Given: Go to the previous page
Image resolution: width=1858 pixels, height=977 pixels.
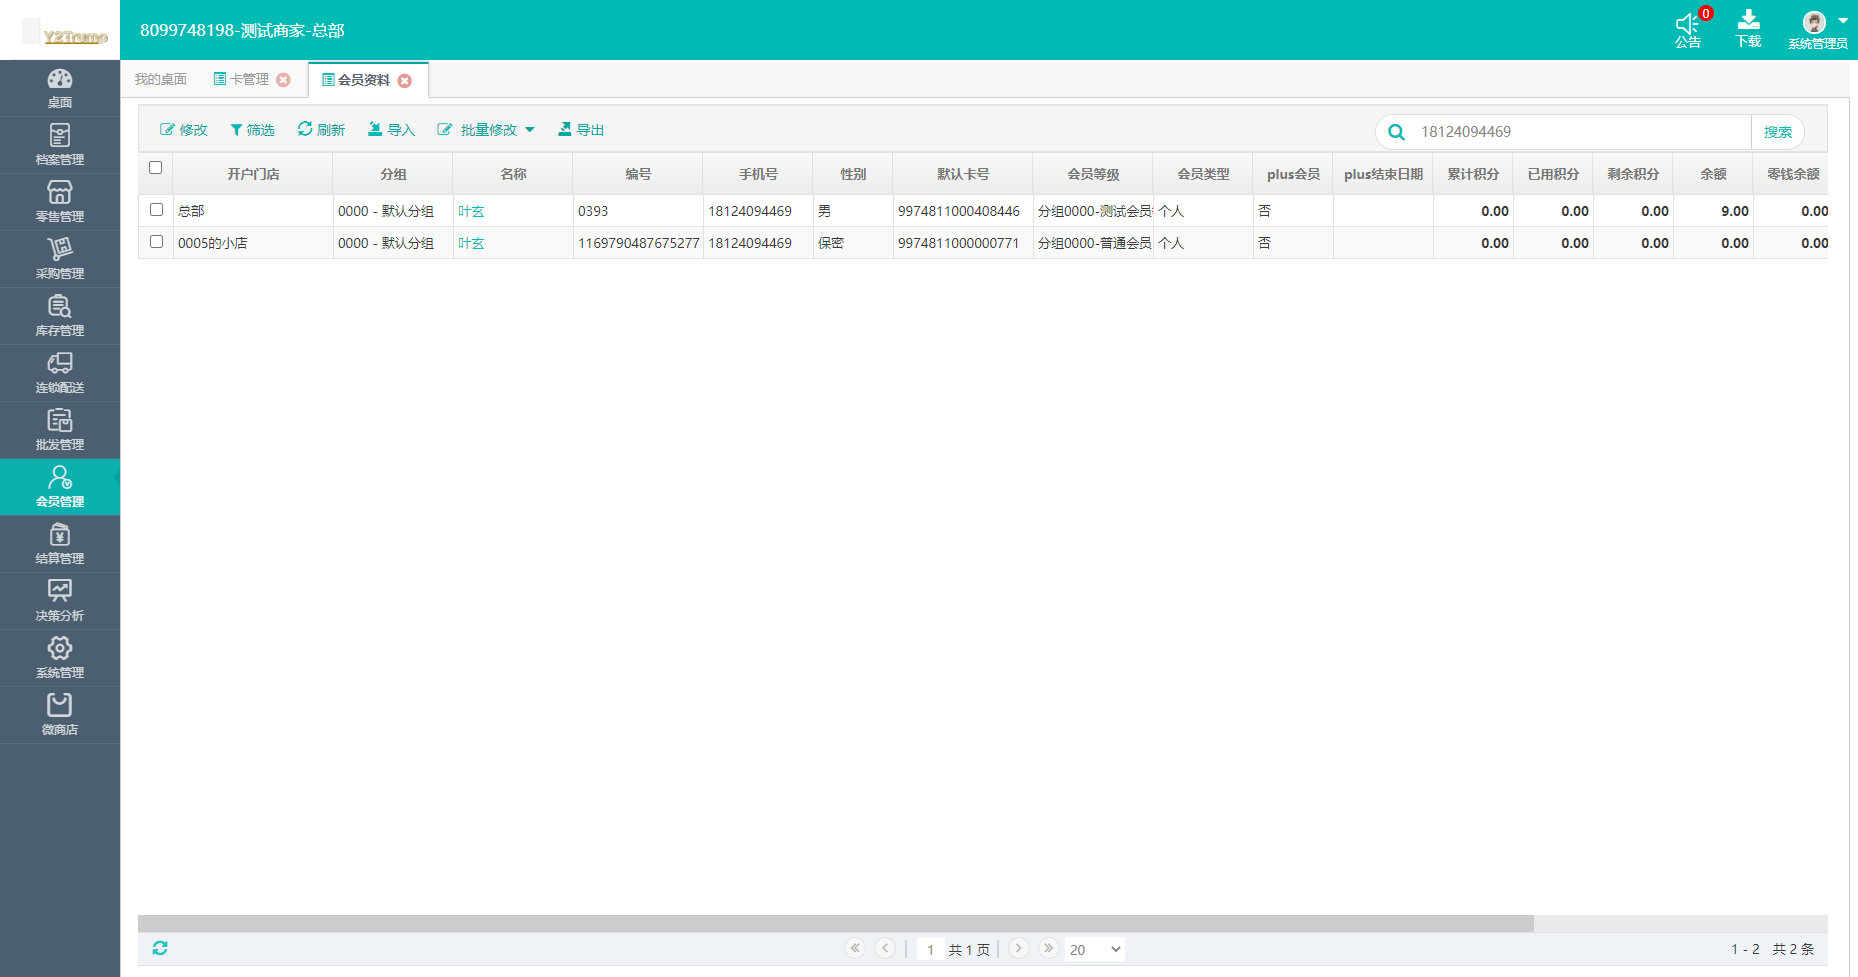Looking at the screenshot, I should click(x=885, y=948).
